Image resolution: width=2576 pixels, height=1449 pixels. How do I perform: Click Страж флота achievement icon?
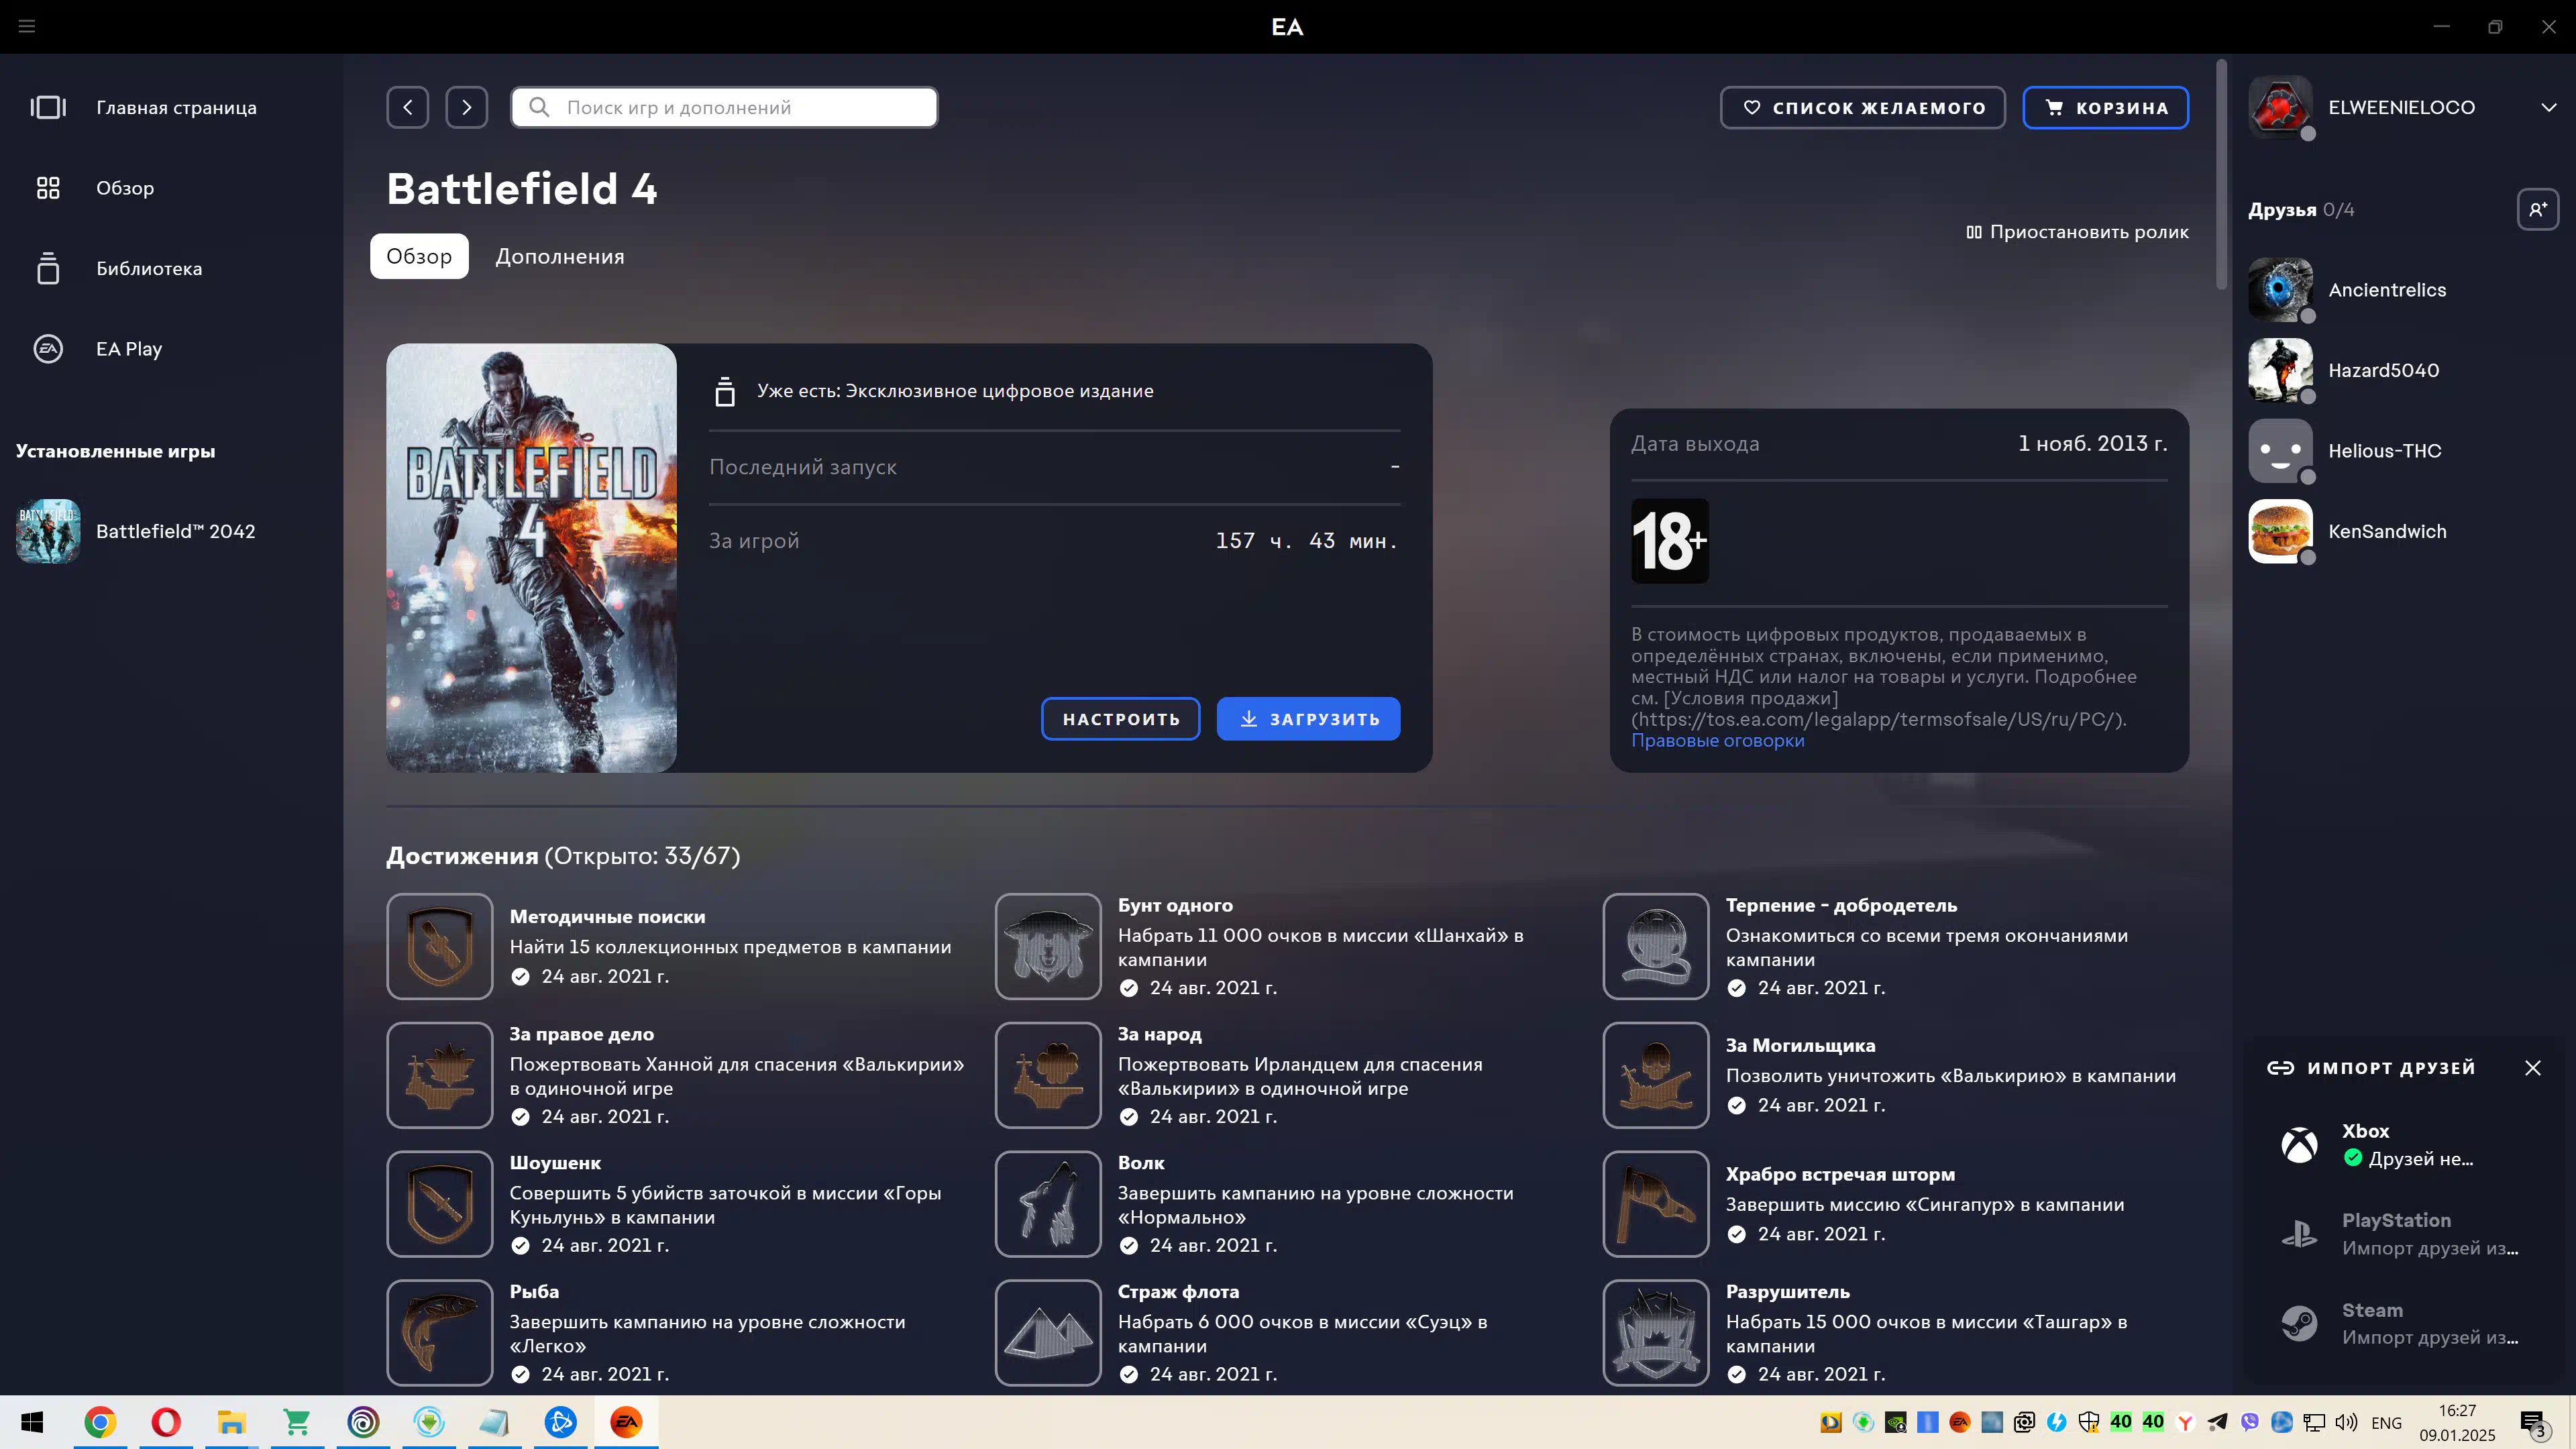coord(1048,1333)
